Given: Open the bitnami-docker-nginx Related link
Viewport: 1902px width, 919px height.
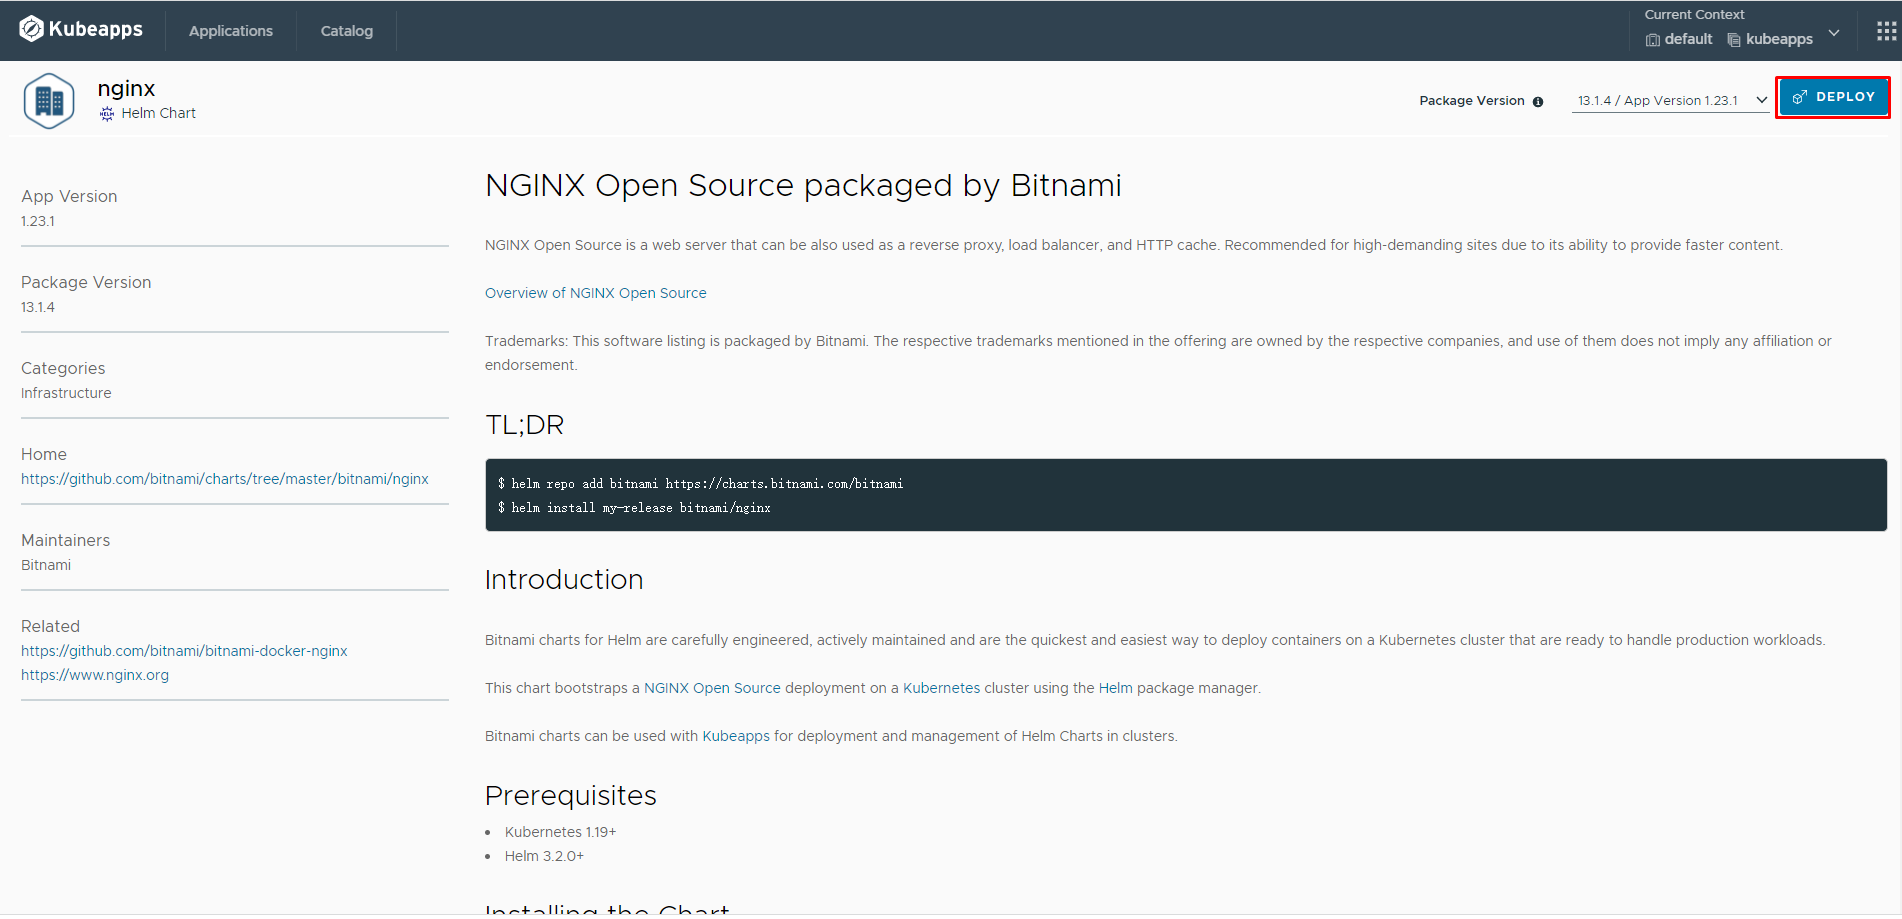Looking at the screenshot, I should pos(184,651).
